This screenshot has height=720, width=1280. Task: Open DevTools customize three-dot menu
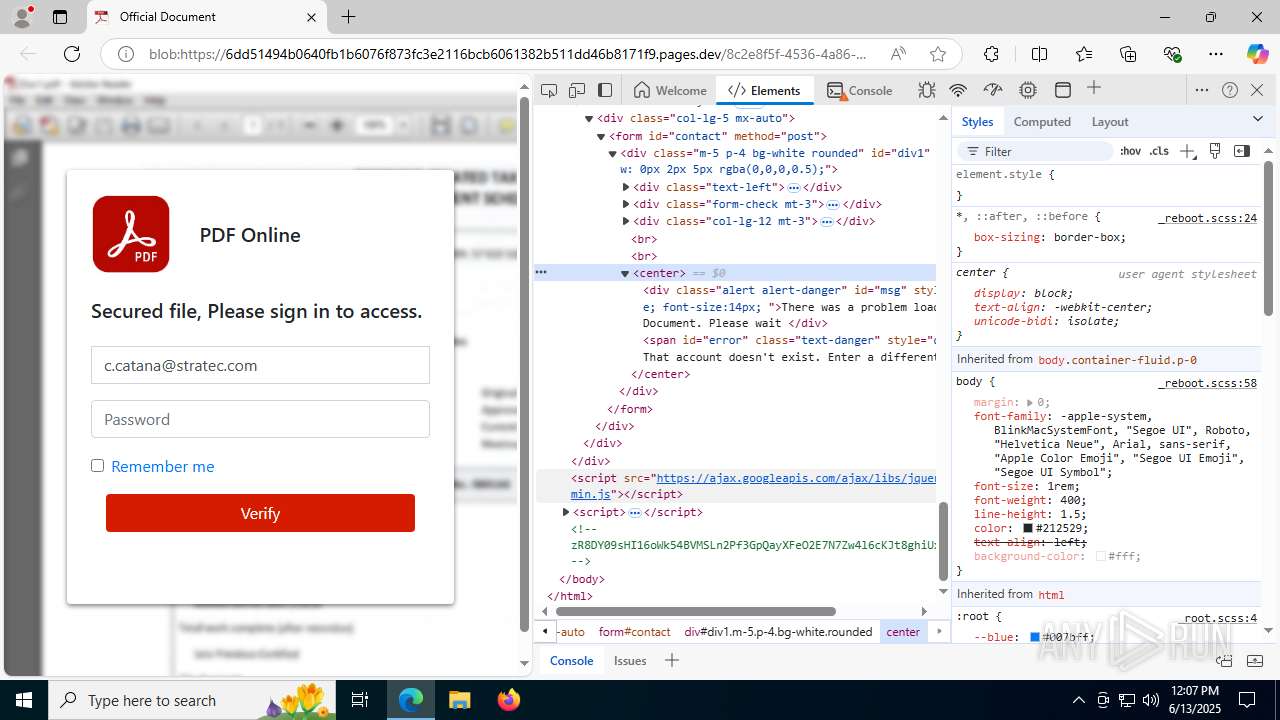point(1202,90)
